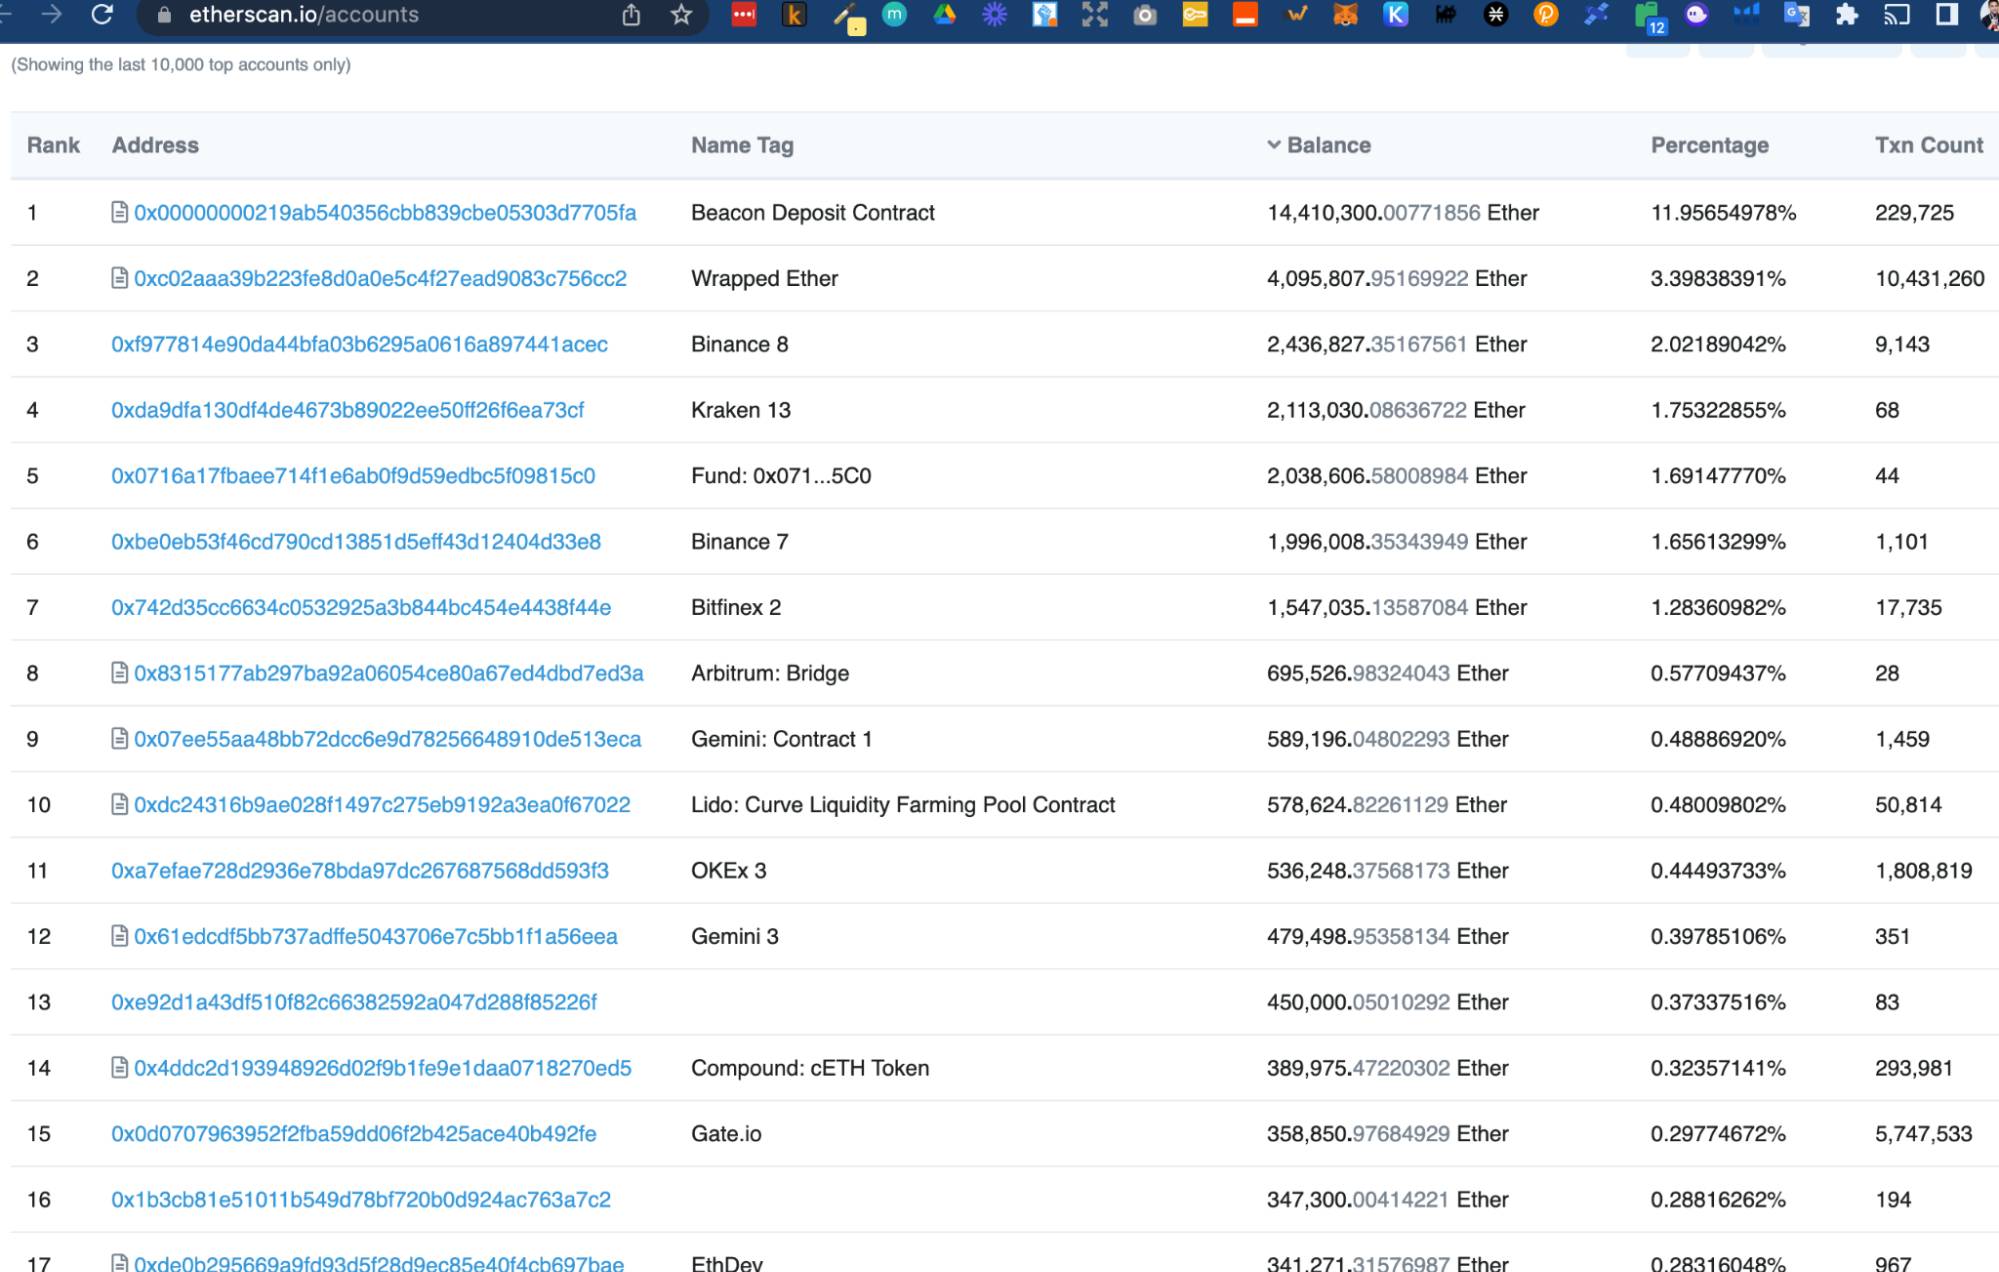Toggle the Balance column sort chevron
The width and height of the screenshot is (1999, 1272).
1272,145
